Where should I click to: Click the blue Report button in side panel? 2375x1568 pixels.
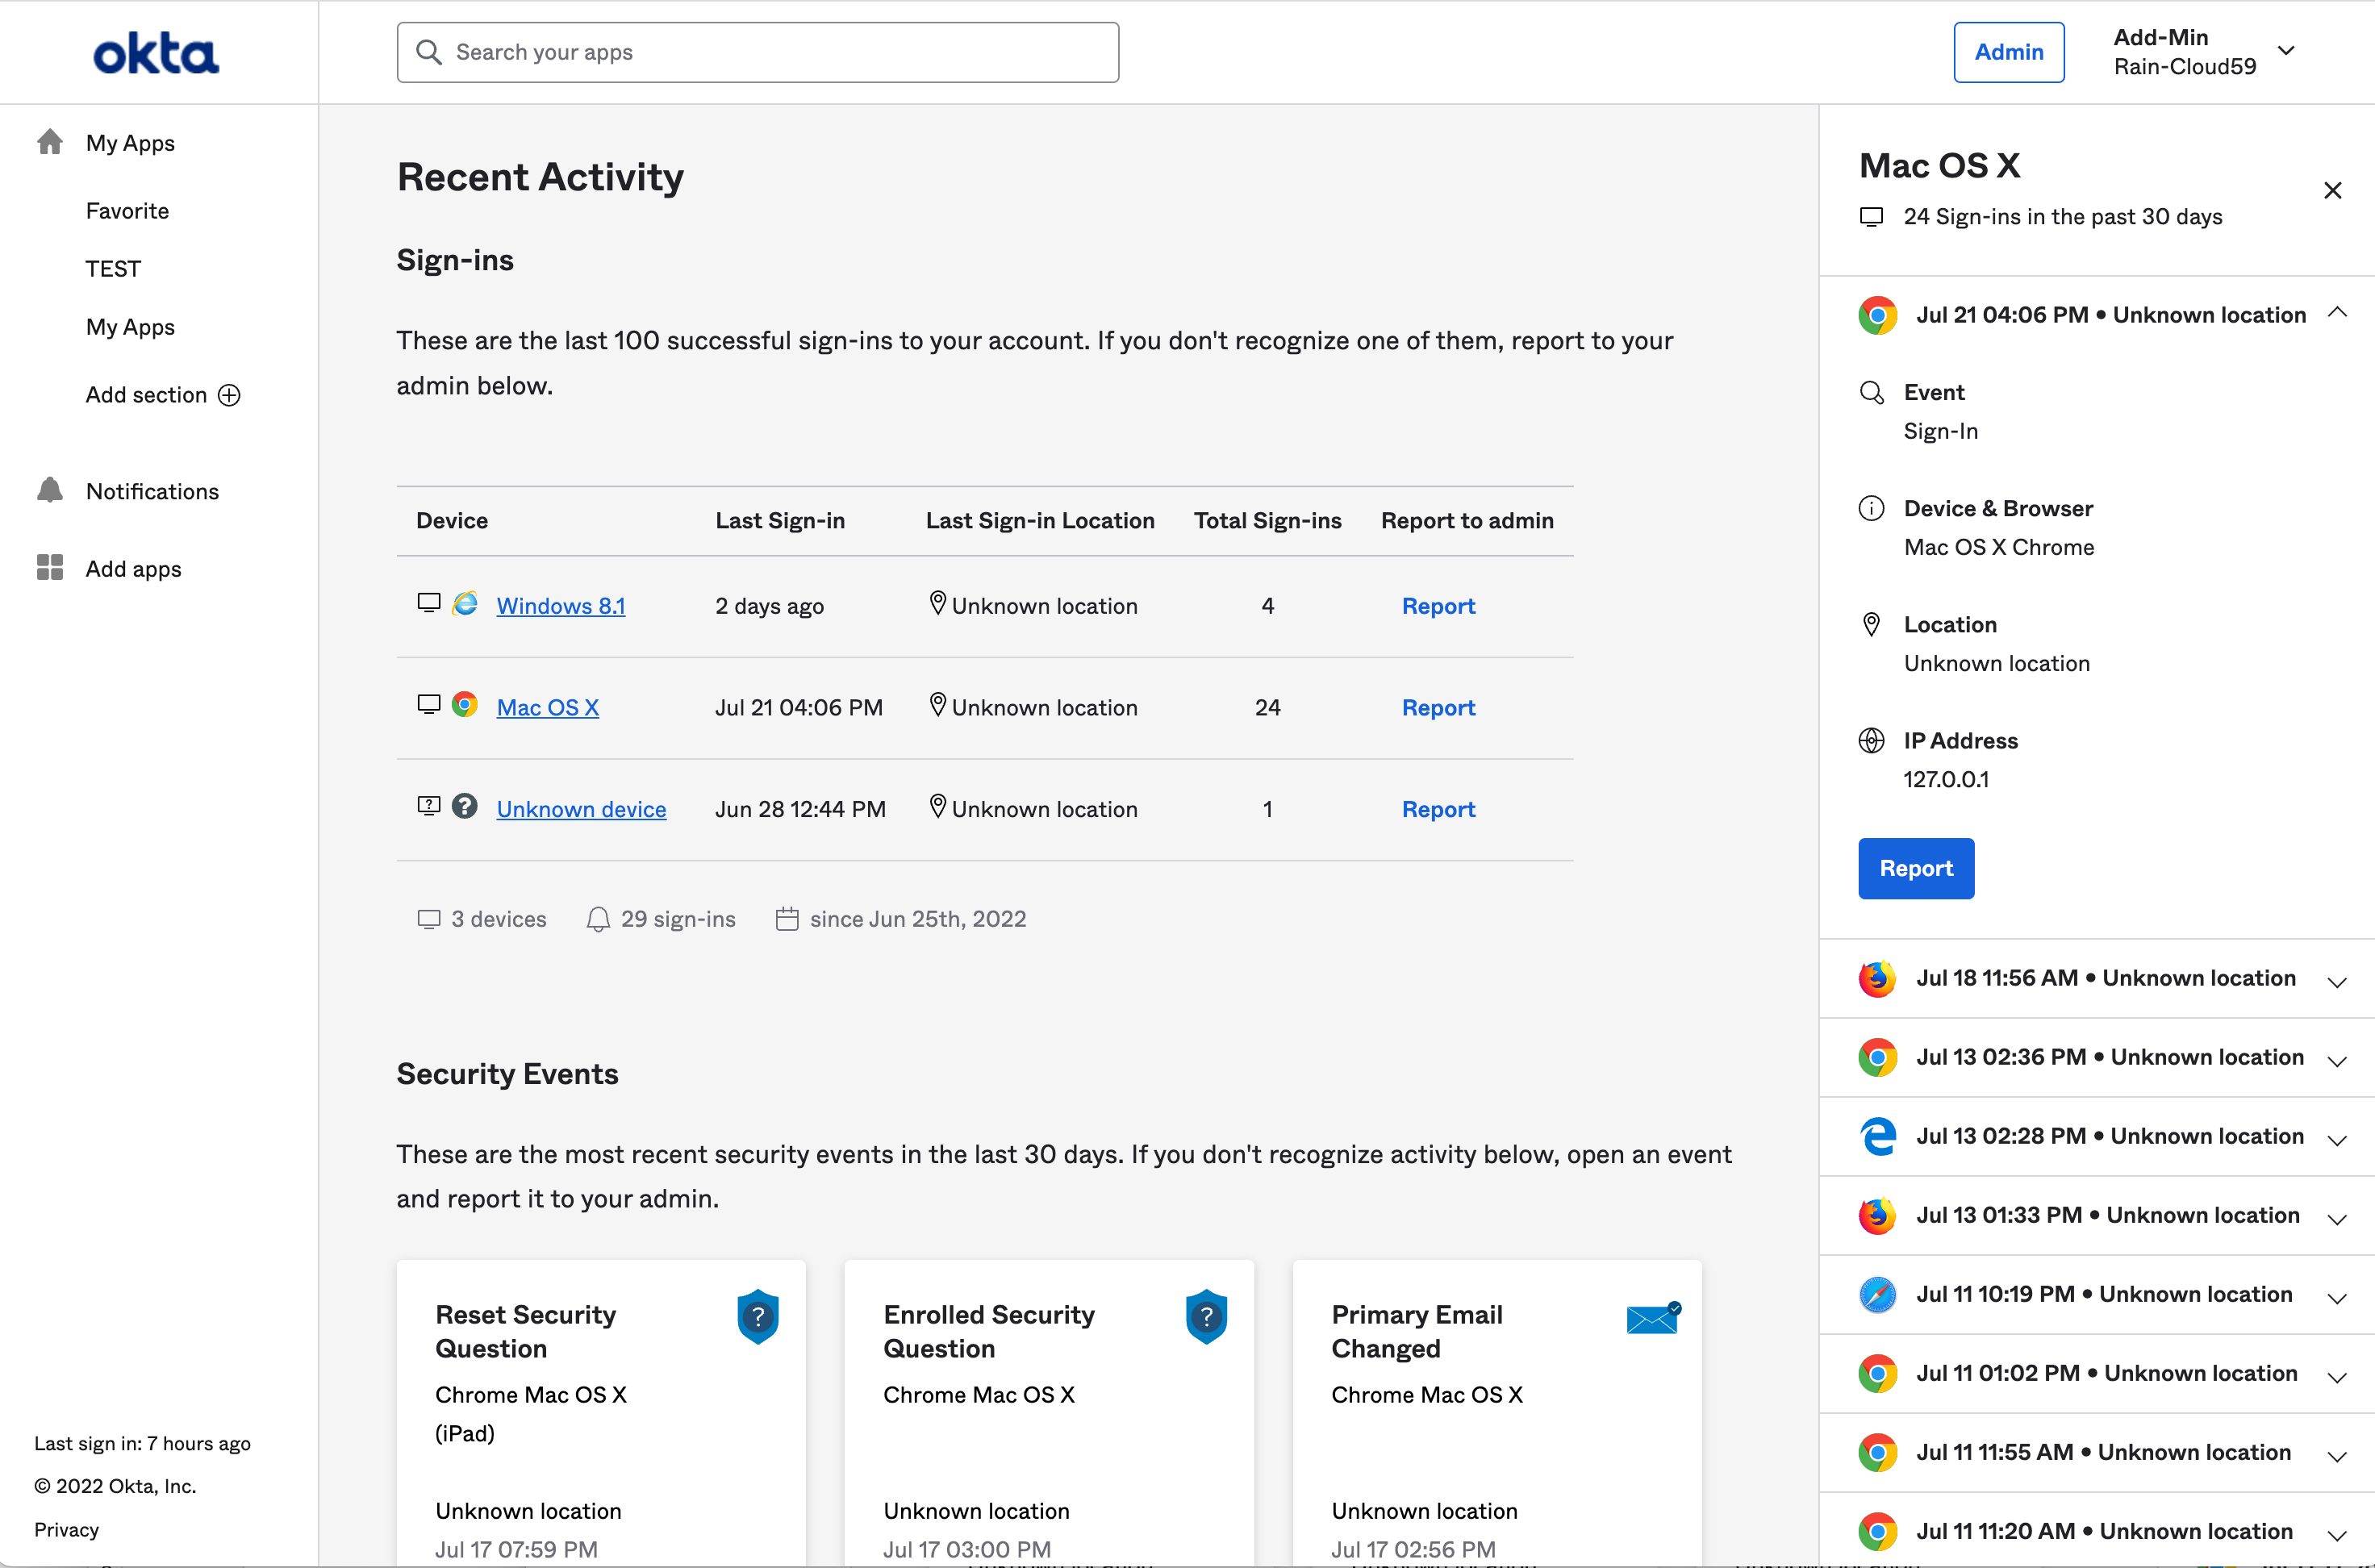coord(1915,868)
